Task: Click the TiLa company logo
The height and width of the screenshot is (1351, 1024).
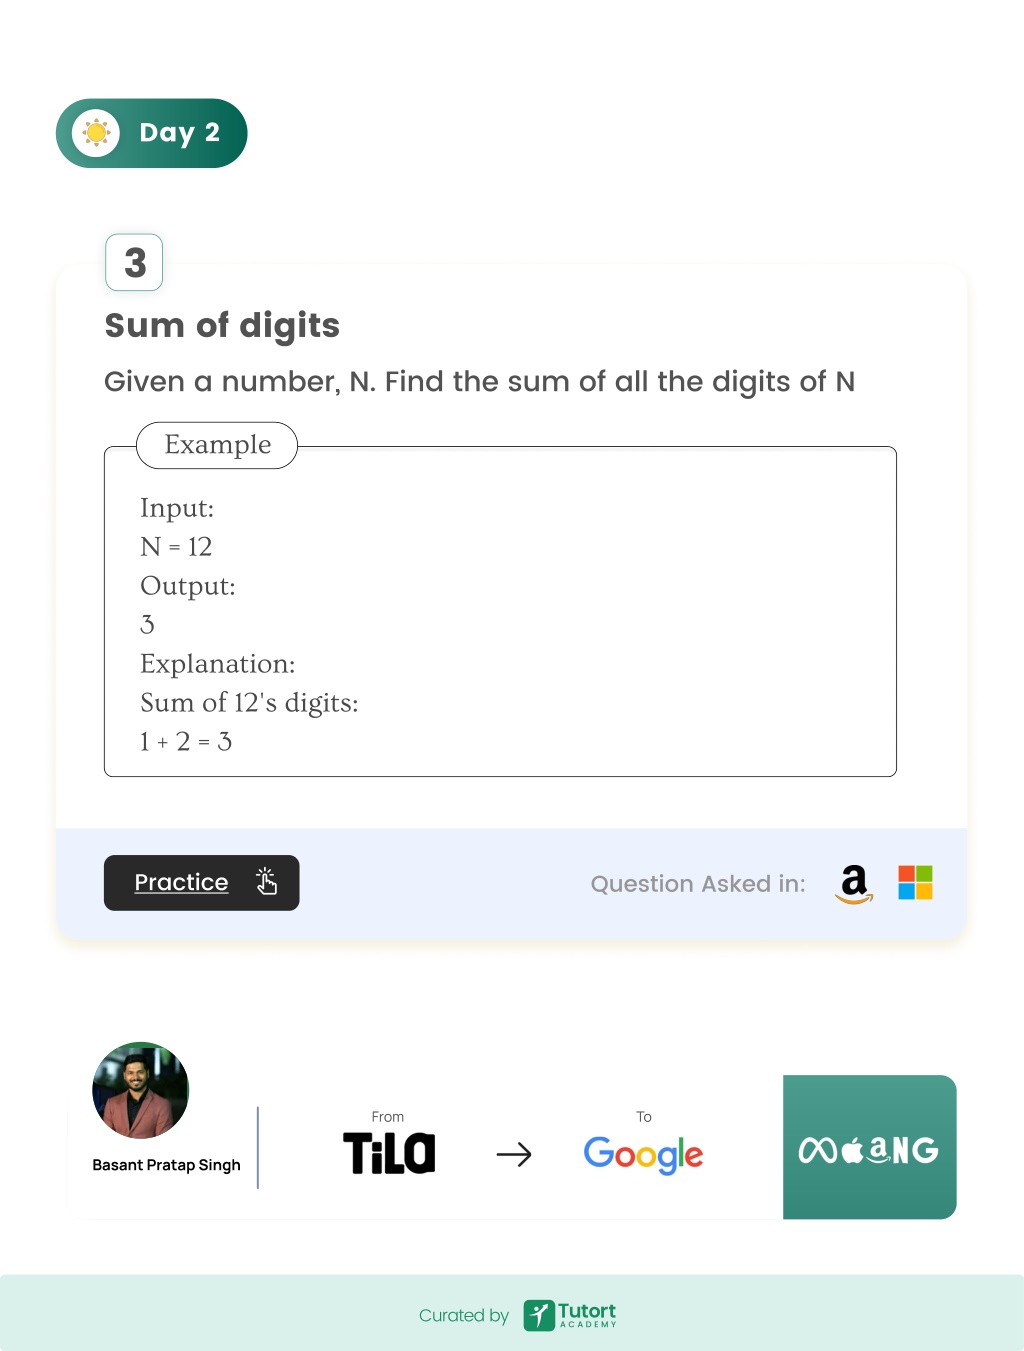Action: 389,1153
